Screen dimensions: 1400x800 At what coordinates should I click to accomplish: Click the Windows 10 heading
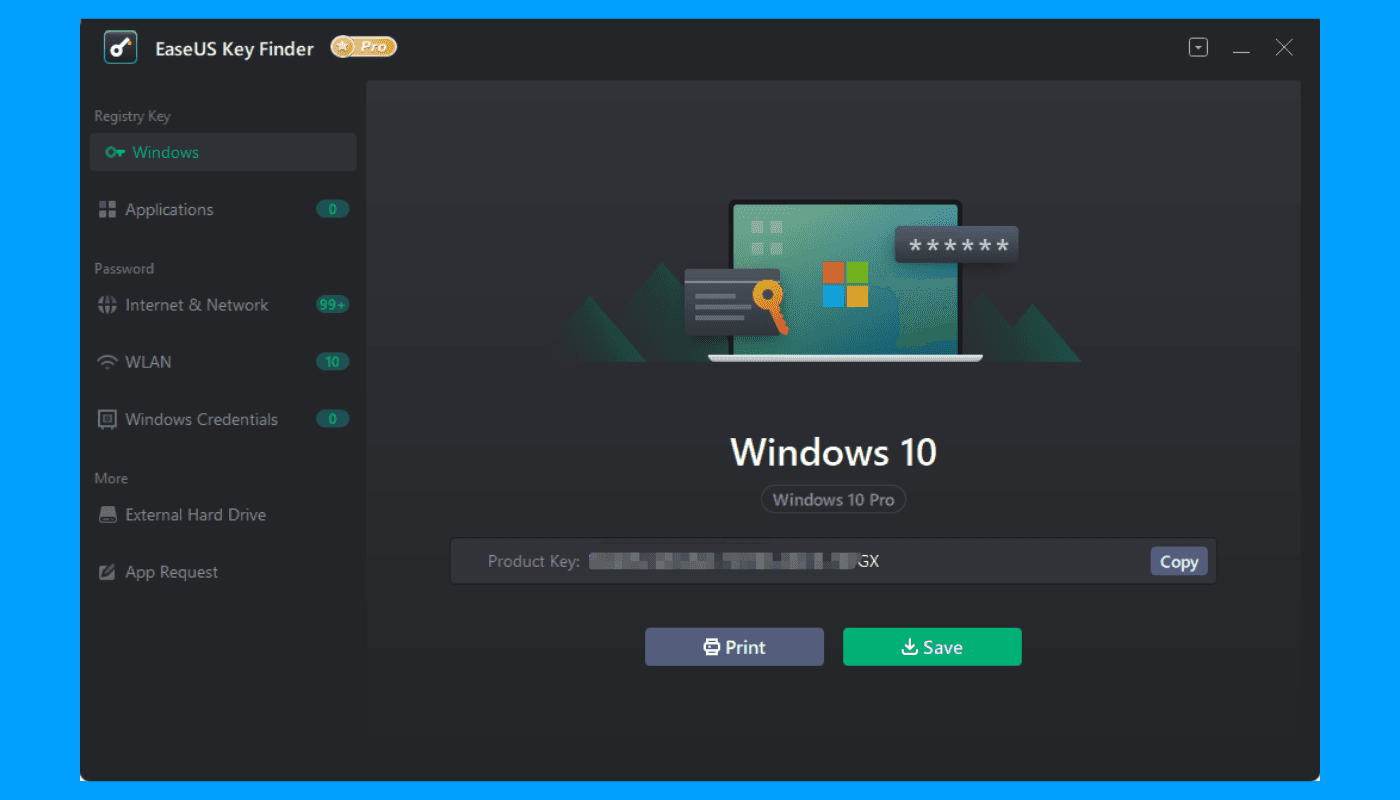[833, 452]
